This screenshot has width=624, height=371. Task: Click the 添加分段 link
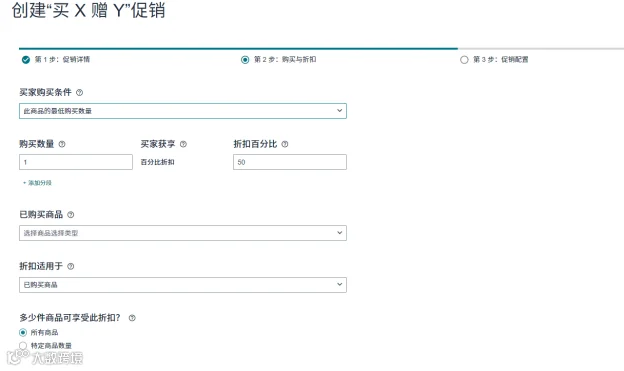point(37,183)
